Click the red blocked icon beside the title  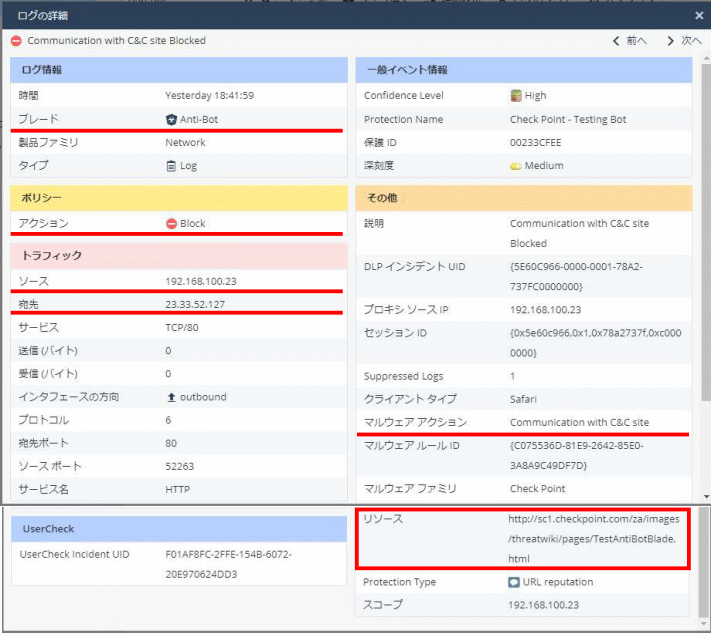pos(16,41)
